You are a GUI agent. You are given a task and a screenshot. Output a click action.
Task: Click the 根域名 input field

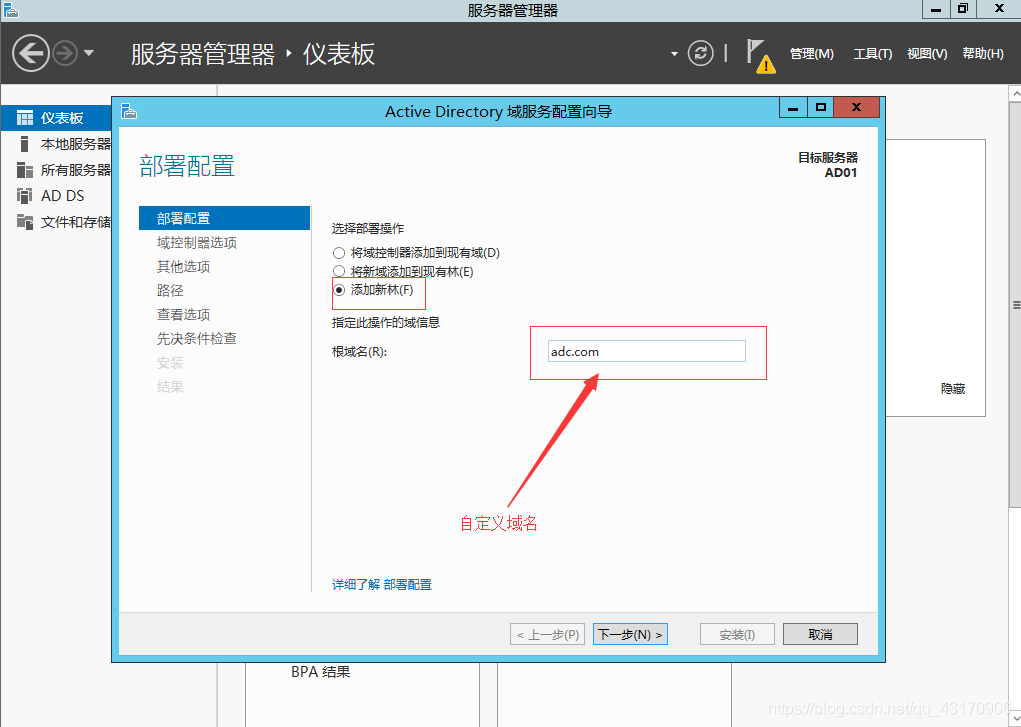646,351
